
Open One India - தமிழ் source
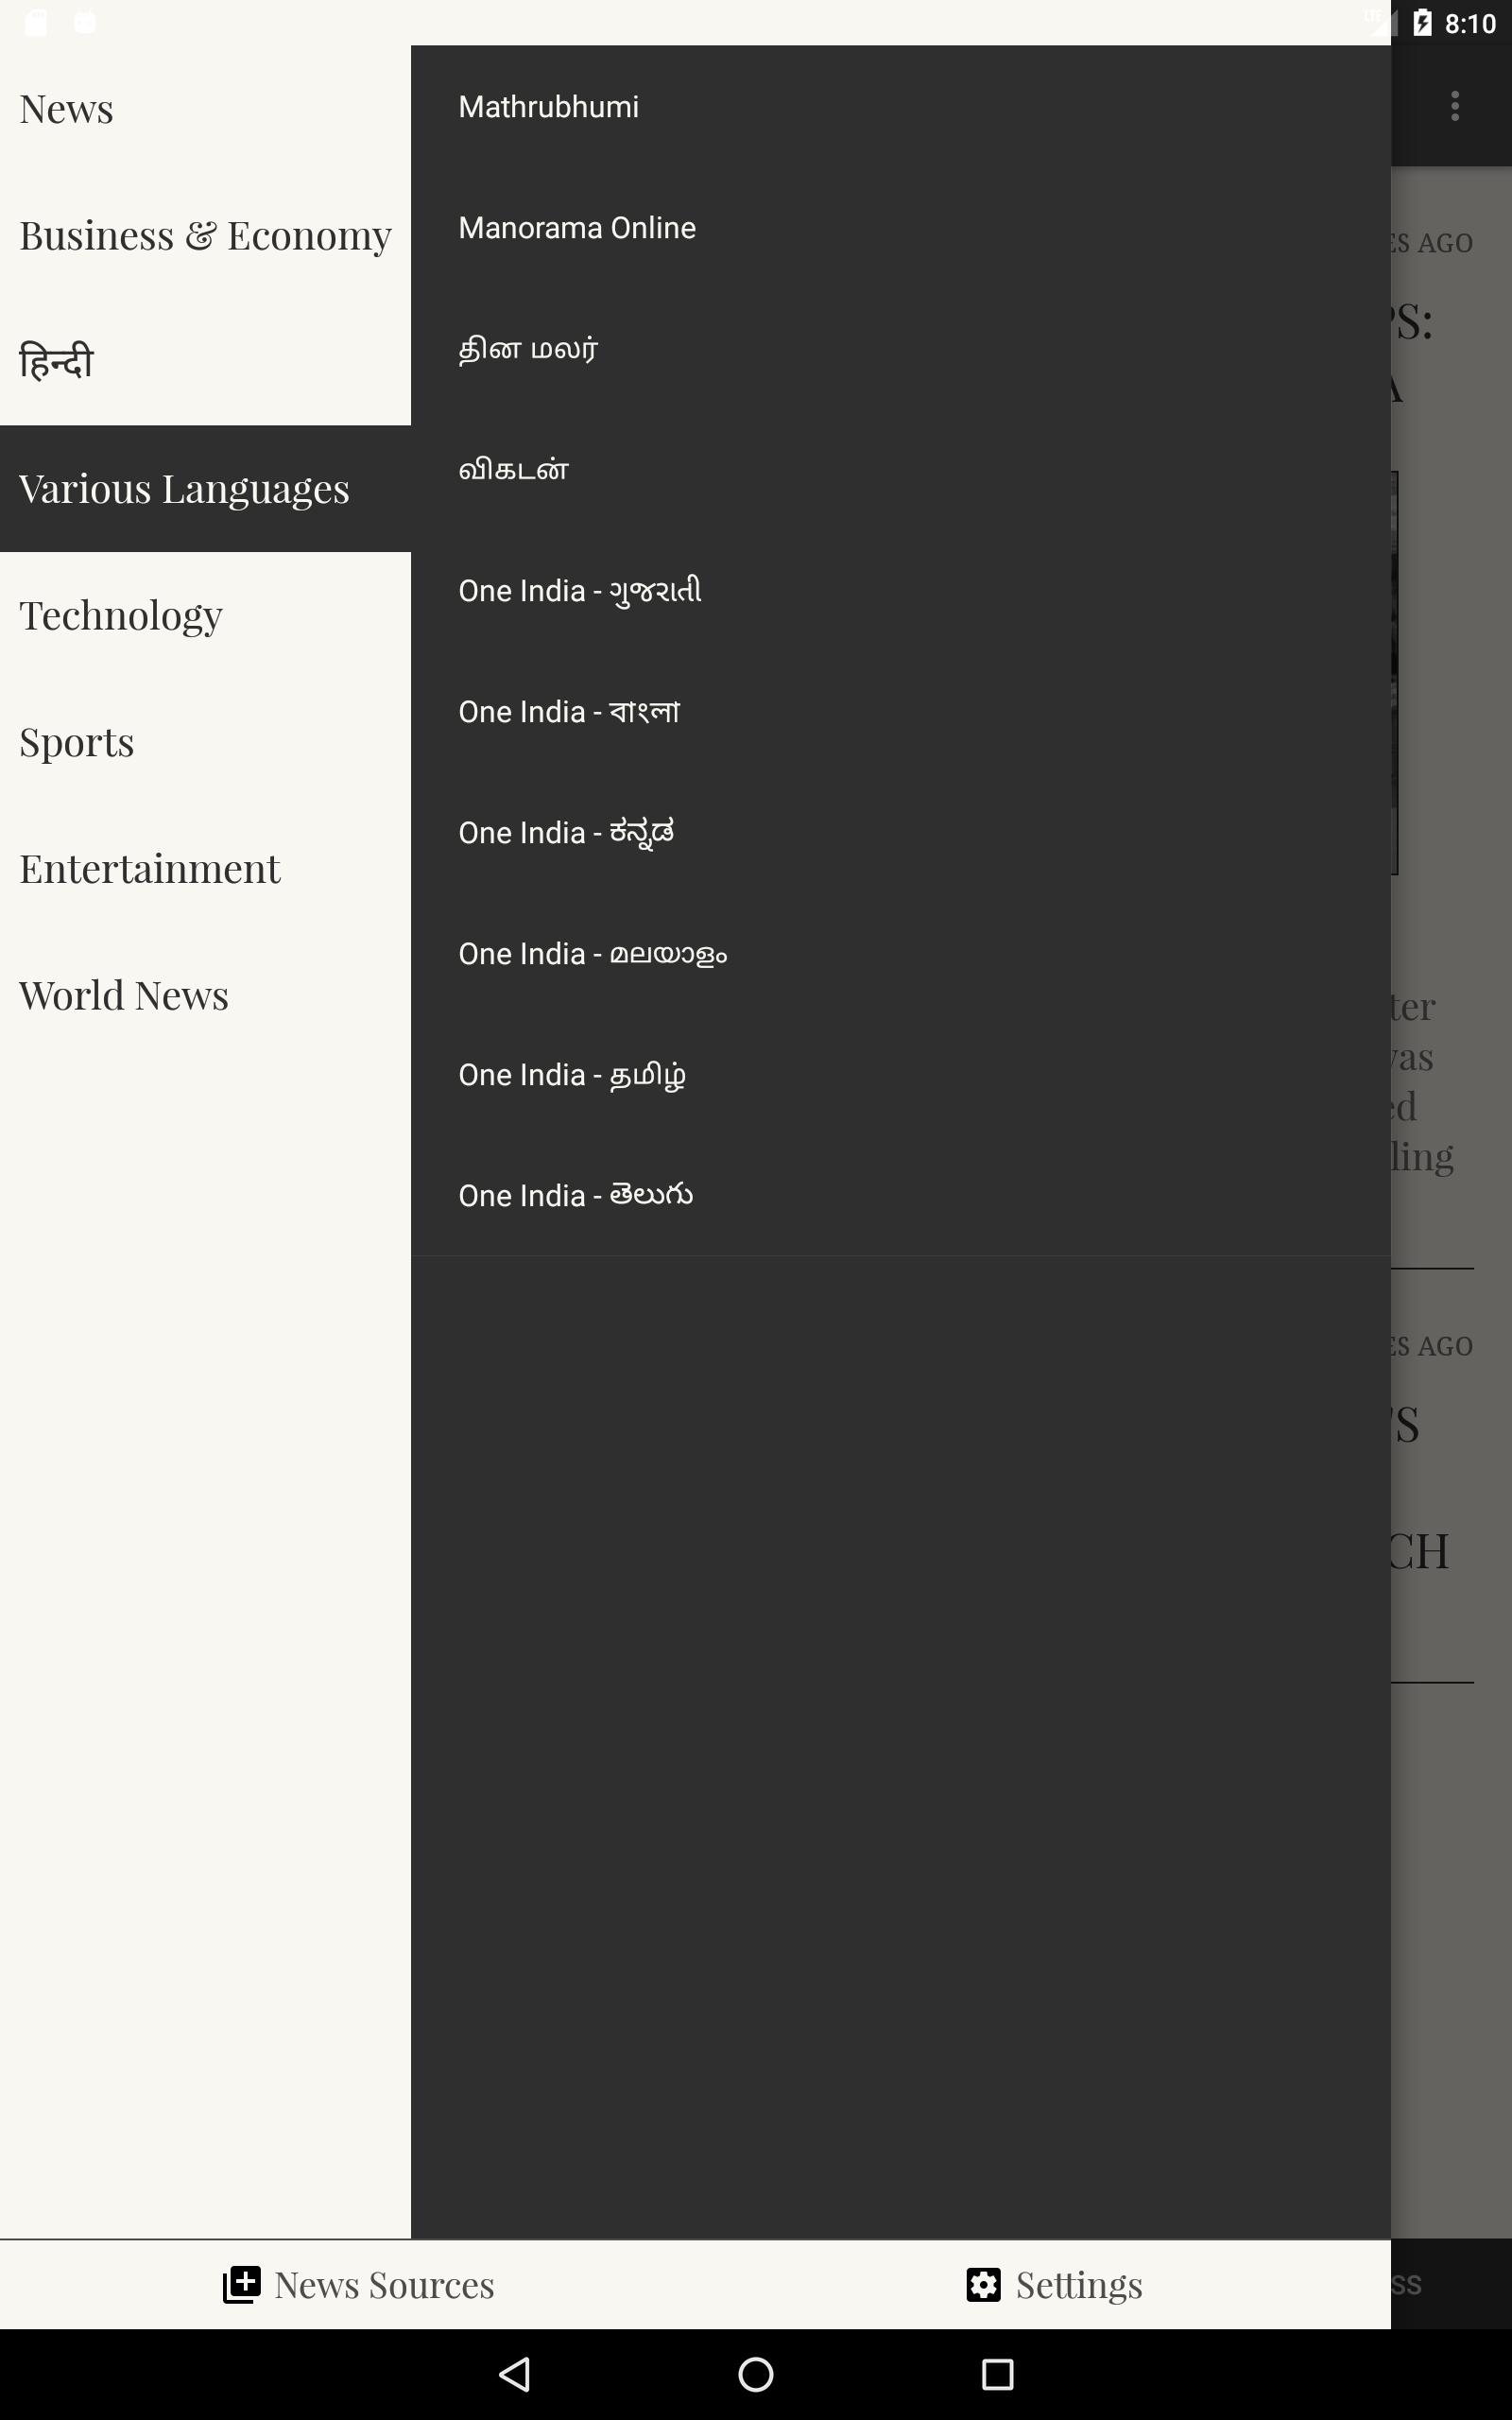point(900,1075)
